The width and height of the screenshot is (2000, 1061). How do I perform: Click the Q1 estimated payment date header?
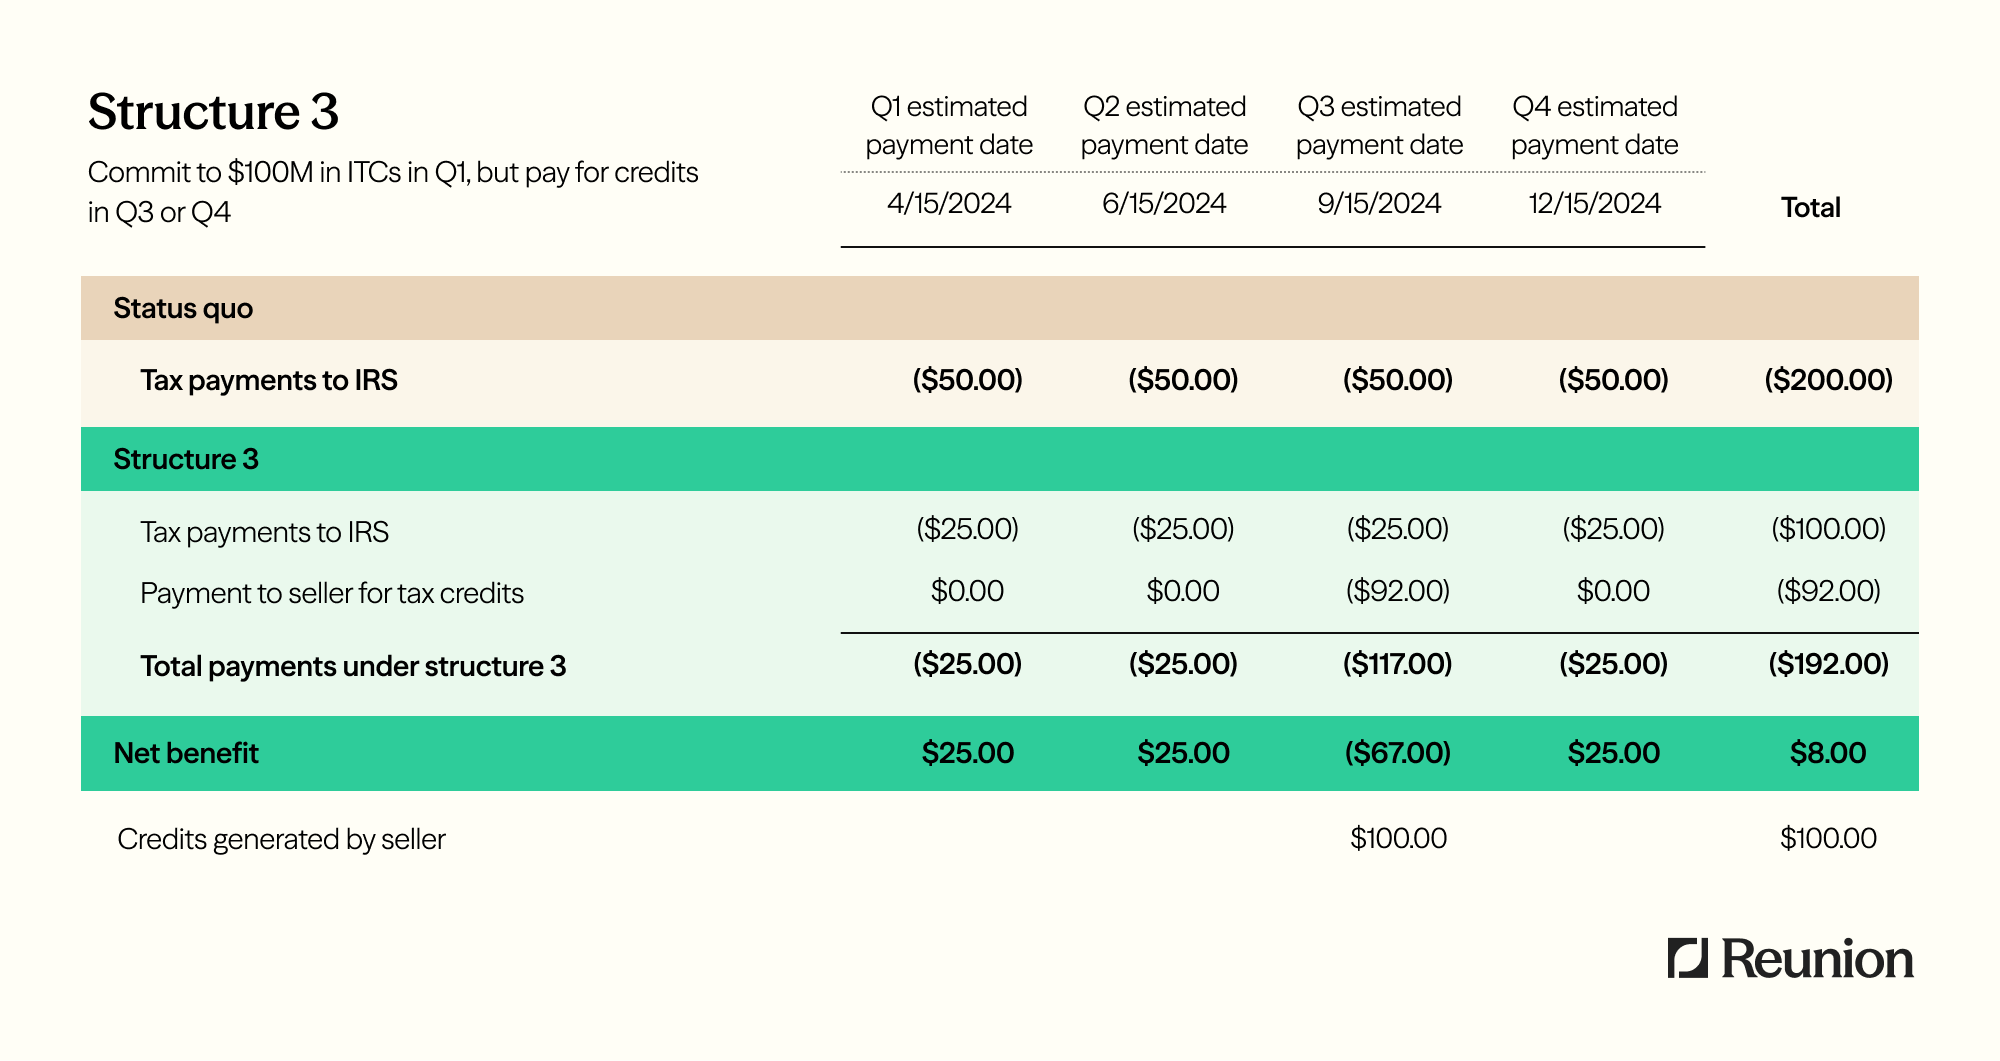(x=949, y=125)
